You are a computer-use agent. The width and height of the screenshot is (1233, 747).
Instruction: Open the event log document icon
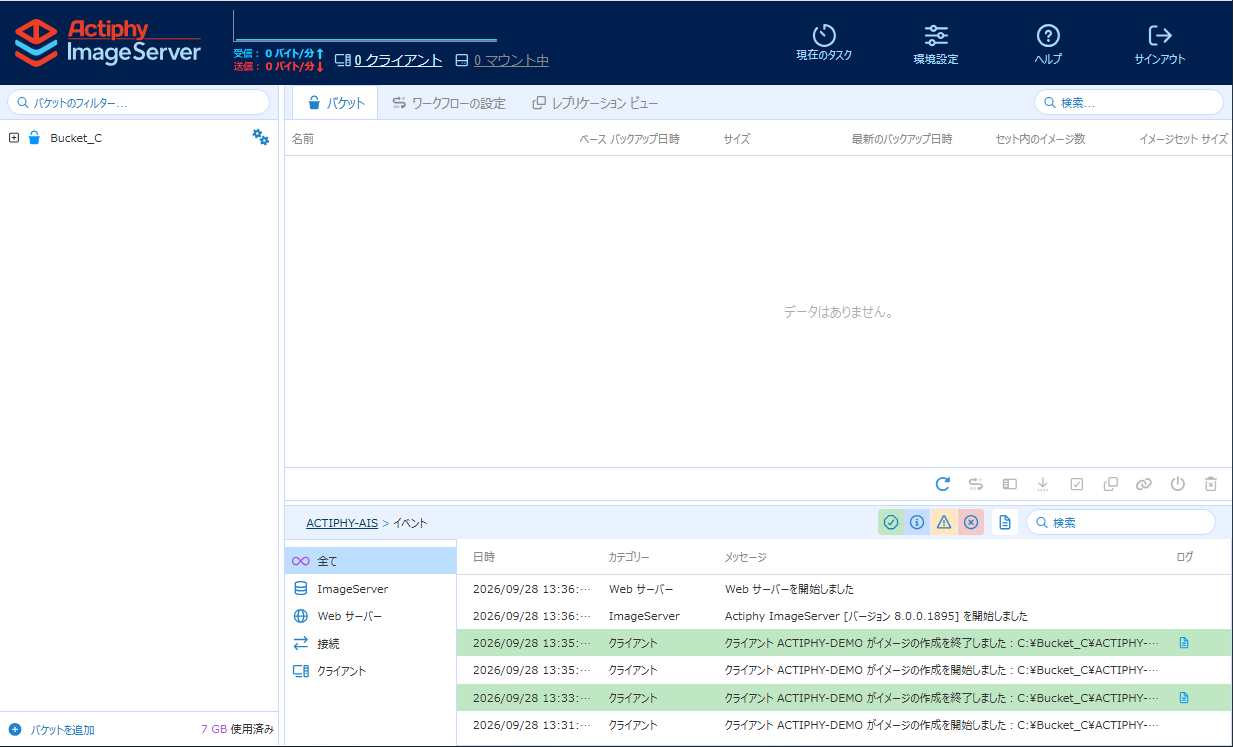(x=1005, y=522)
